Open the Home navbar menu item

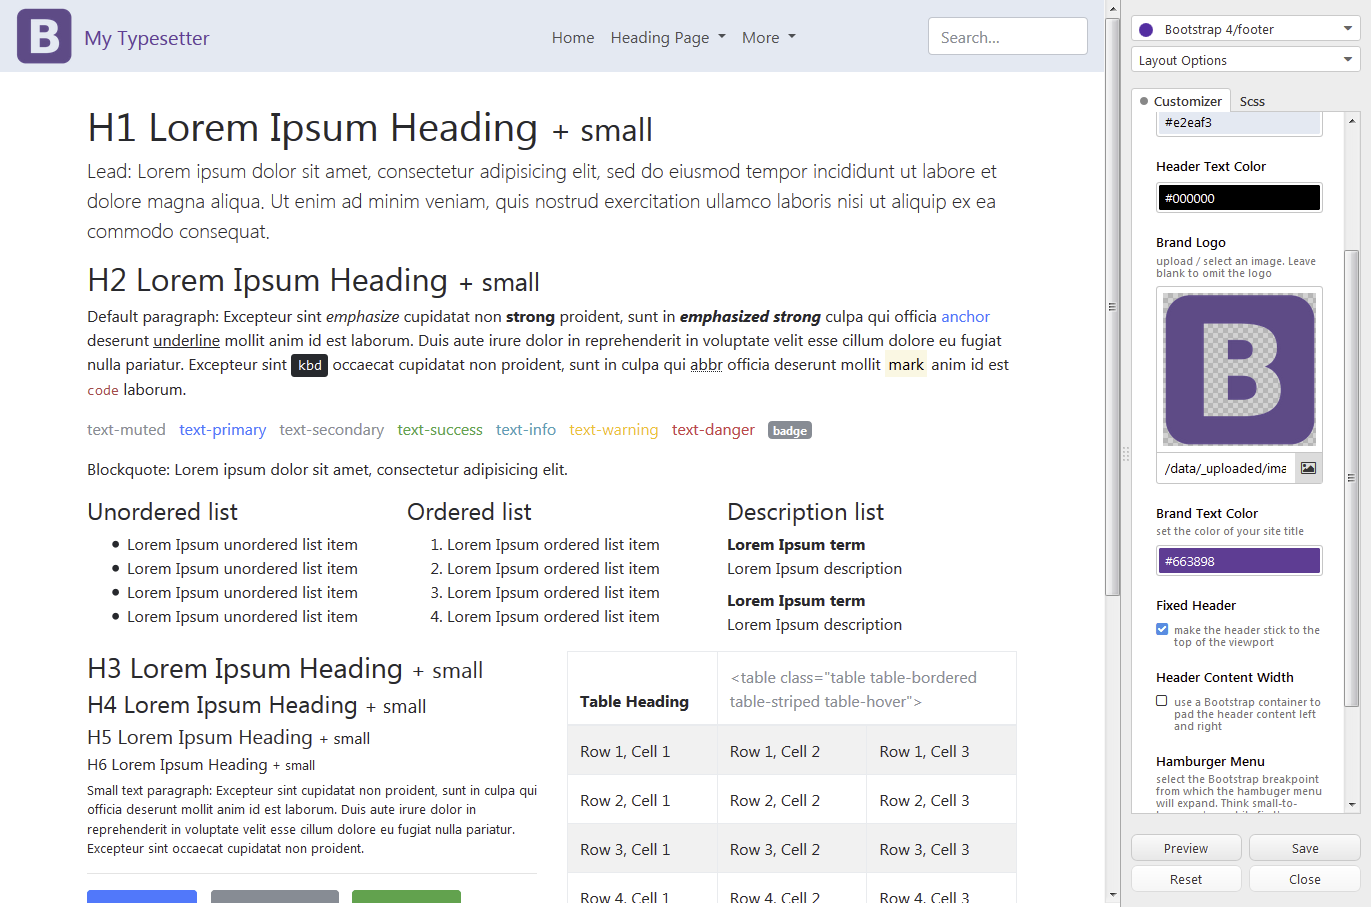573,37
